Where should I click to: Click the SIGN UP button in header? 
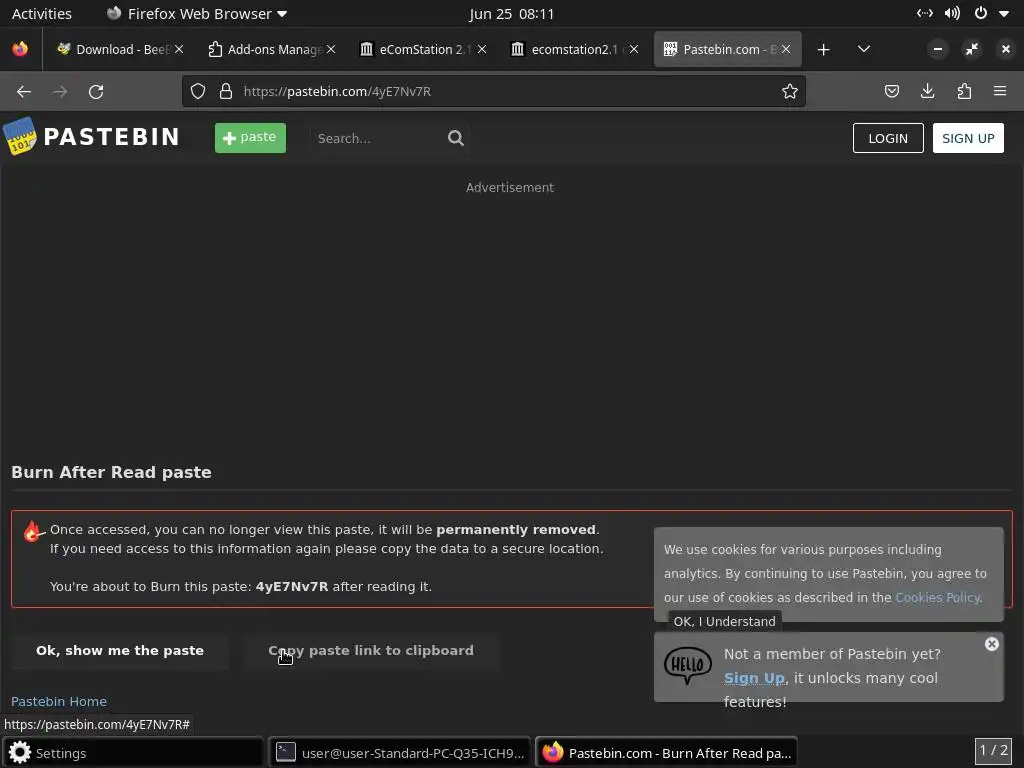968,138
